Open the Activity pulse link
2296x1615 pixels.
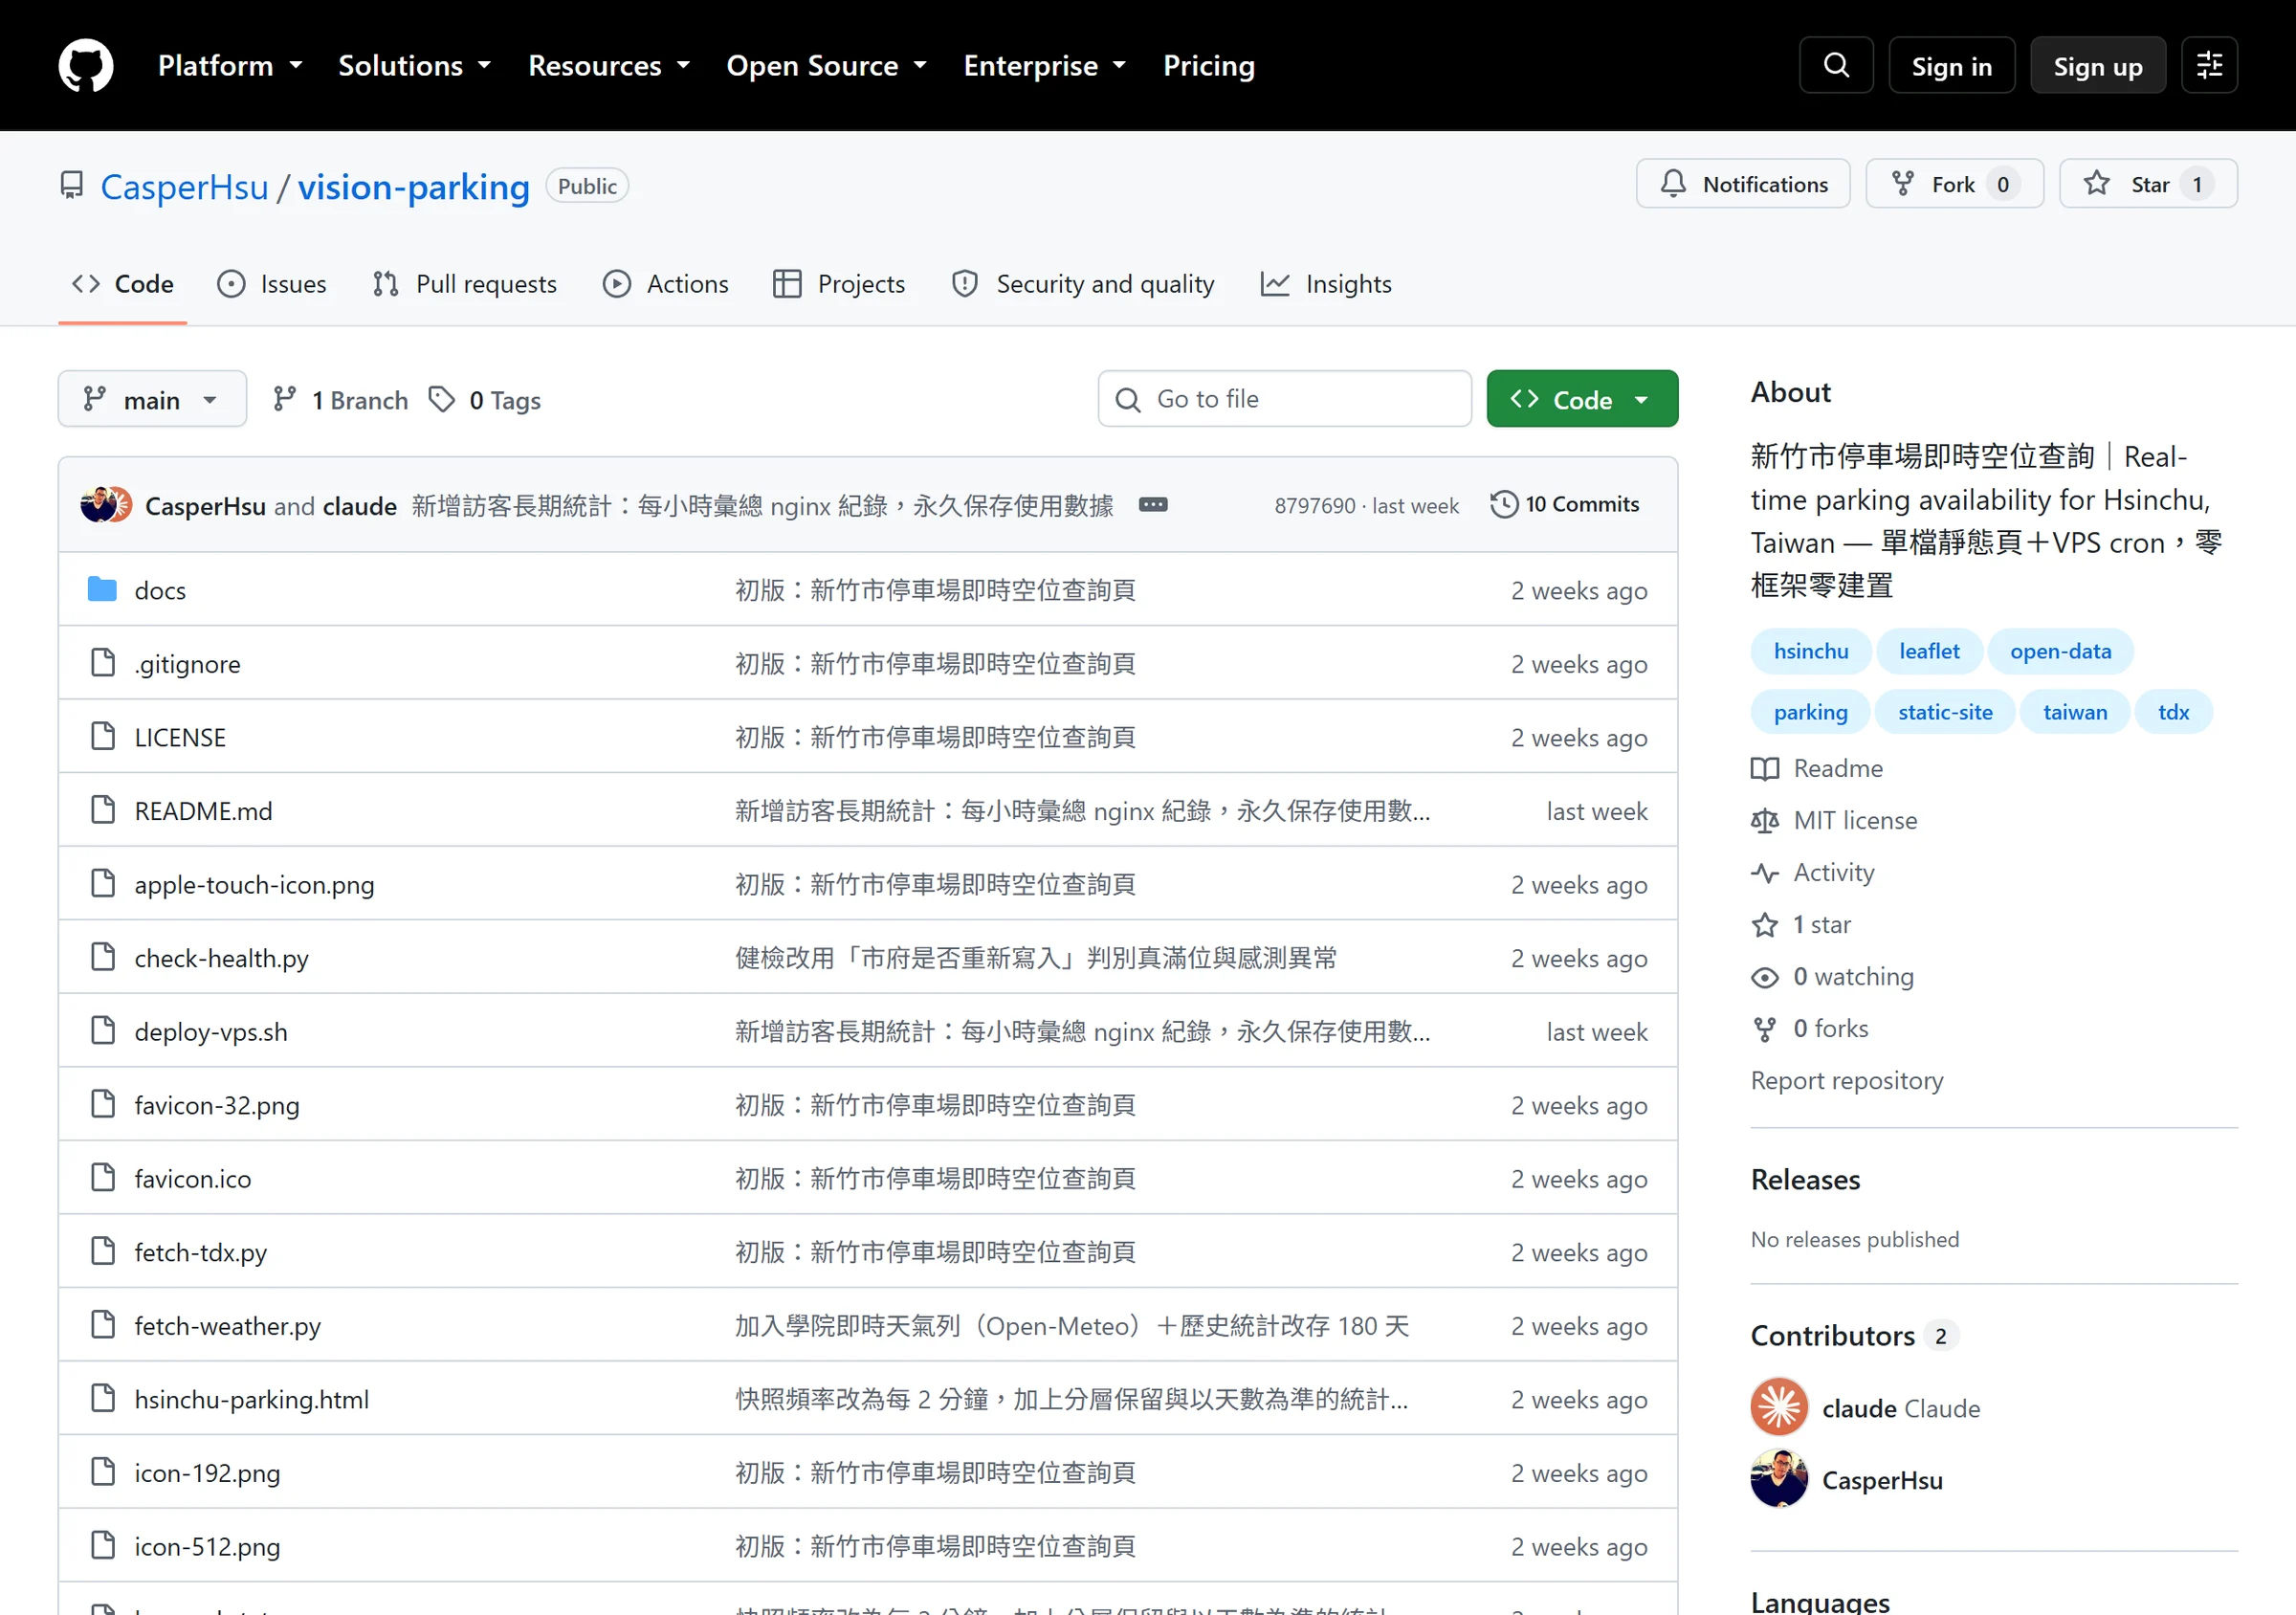[1812, 872]
